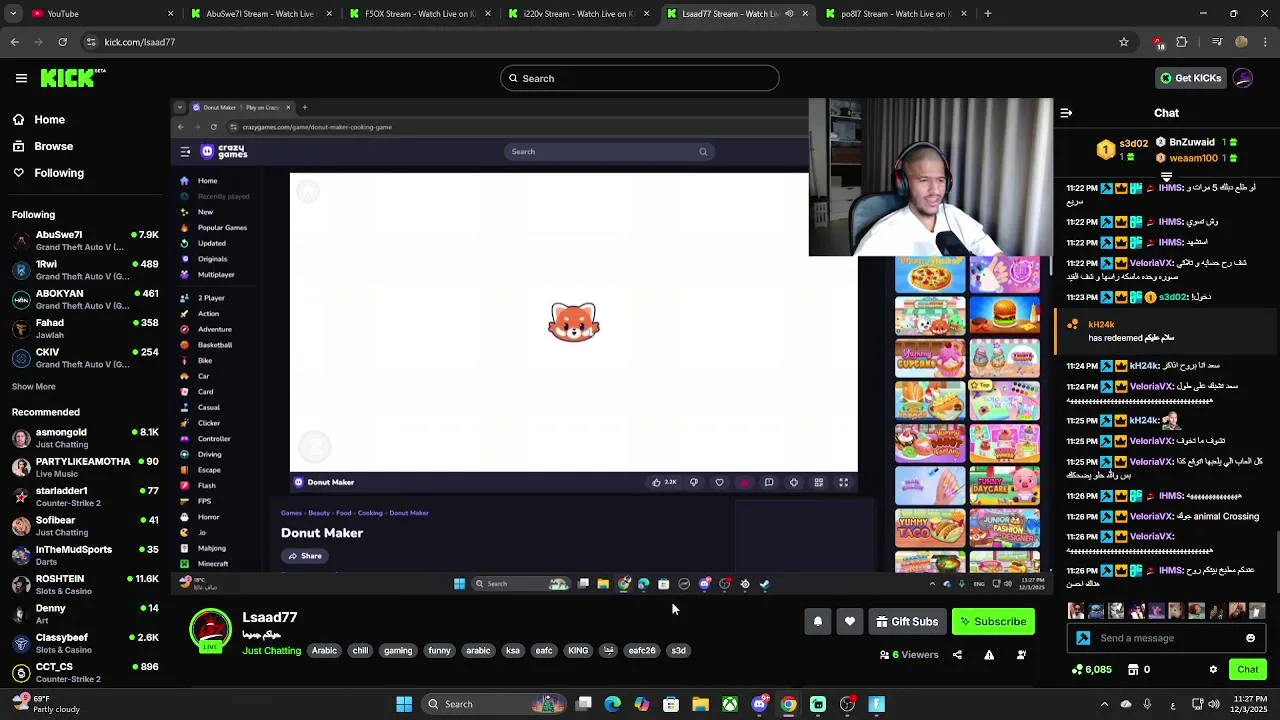This screenshot has height=720, width=1280.
Task: Open the Windows Start menu
Action: [x=404, y=704]
